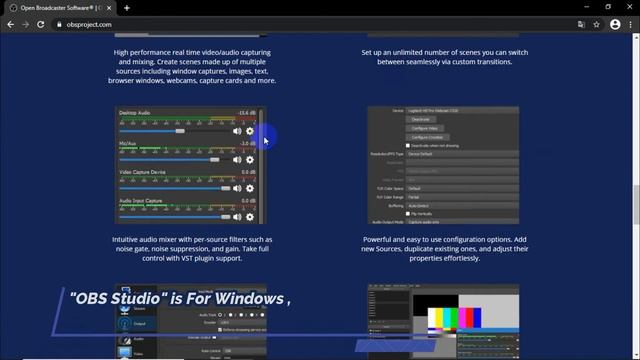Image resolution: width=640 pixels, height=360 pixels.
Task: Click the Video Capture Device volume slider
Action: pos(175,188)
